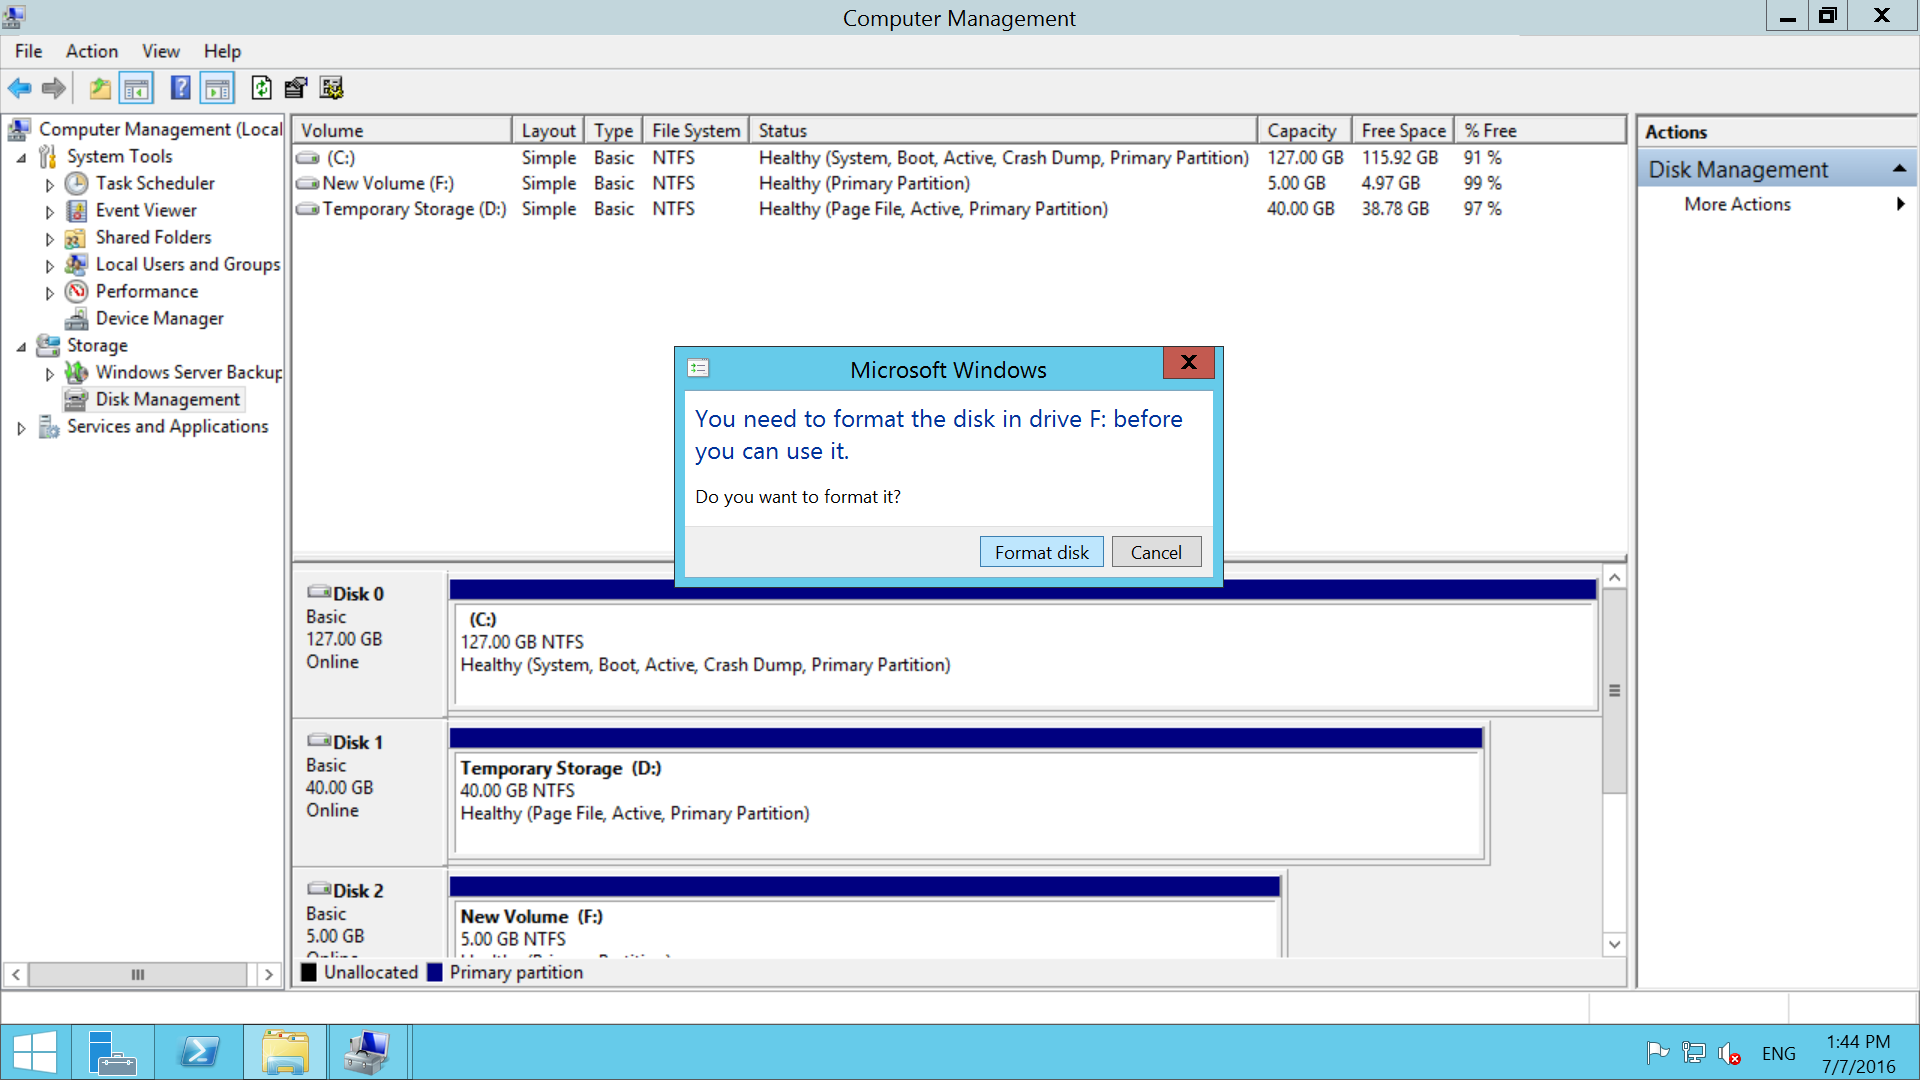The image size is (1920, 1080).
Task: Sort by the Volume column header
Action: click(402, 130)
